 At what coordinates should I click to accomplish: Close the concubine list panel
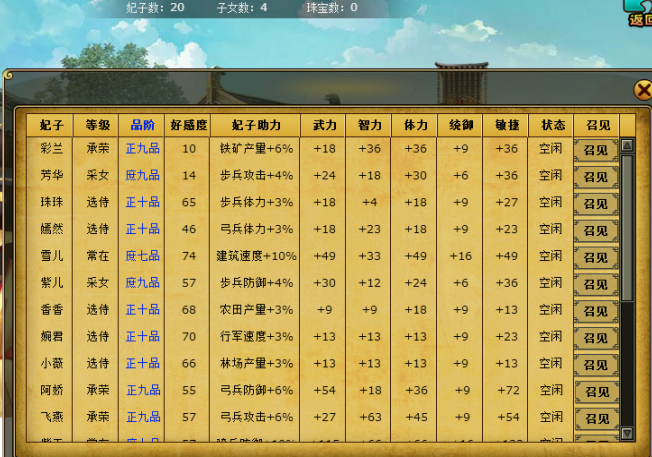(x=643, y=90)
